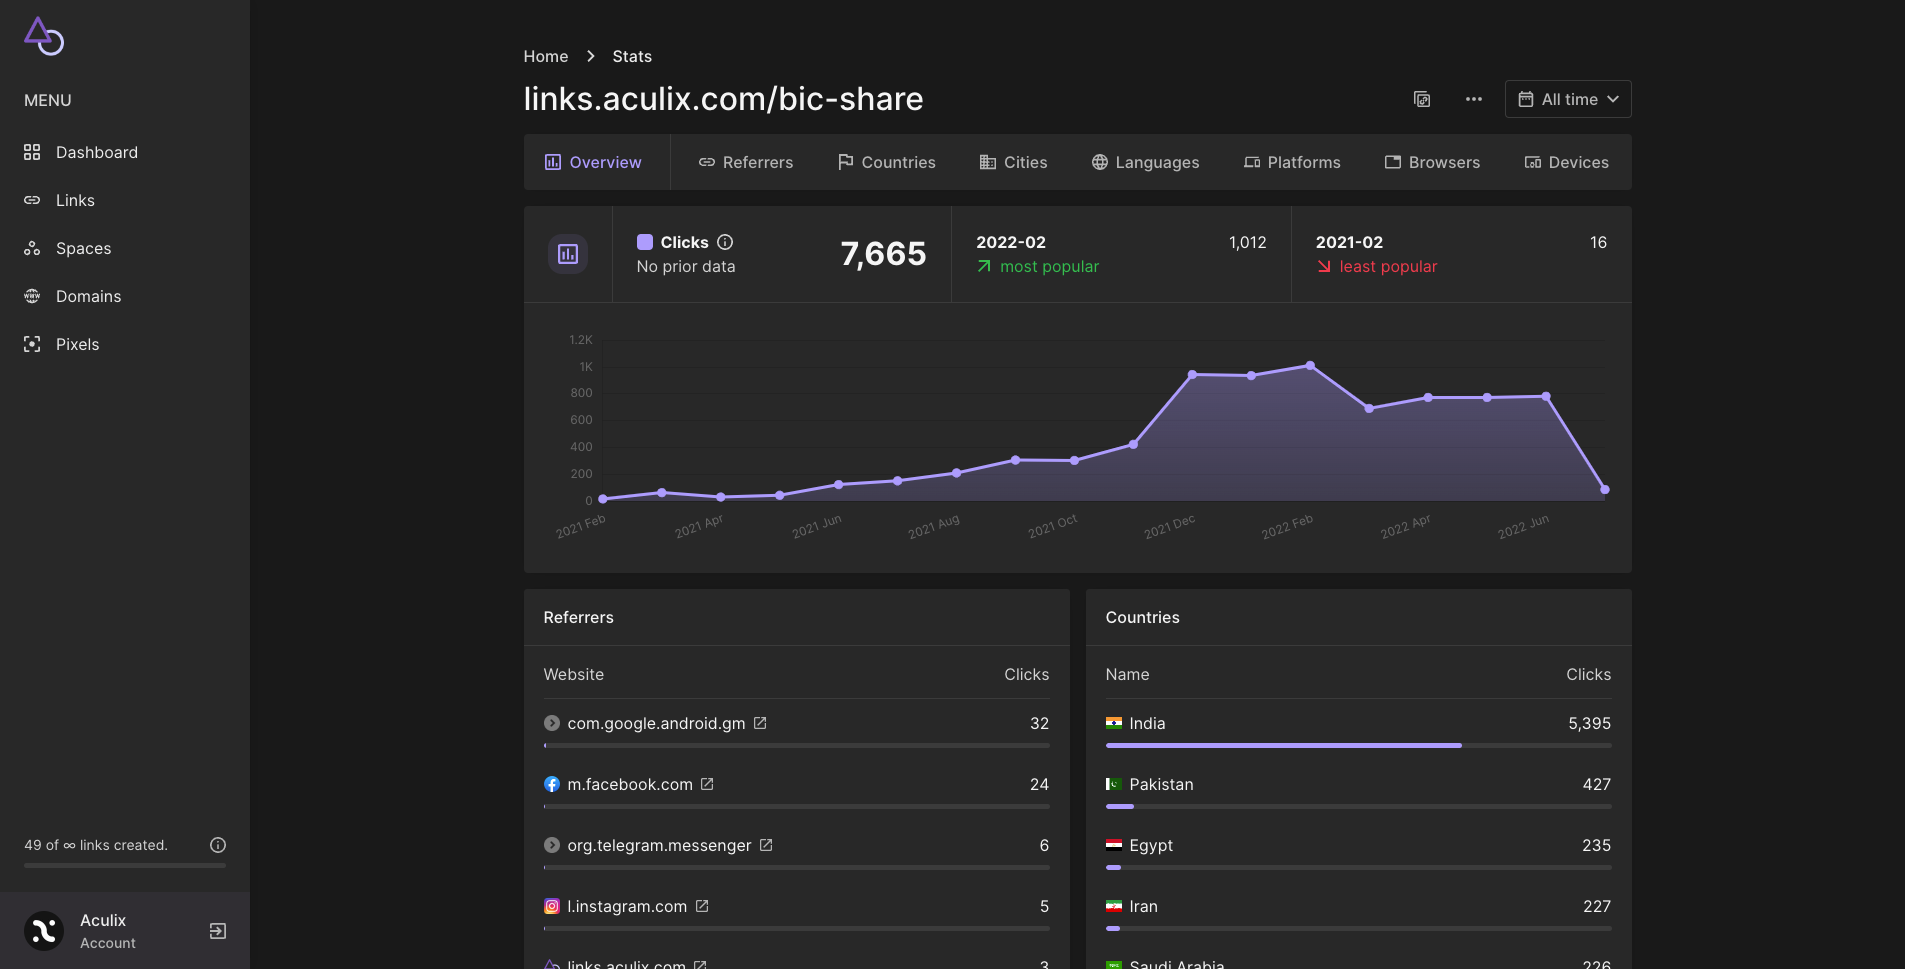This screenshot has width=1905, height=969.
Task: Click Stats in the breadcrumb
Action: click(x=632, y=56)
